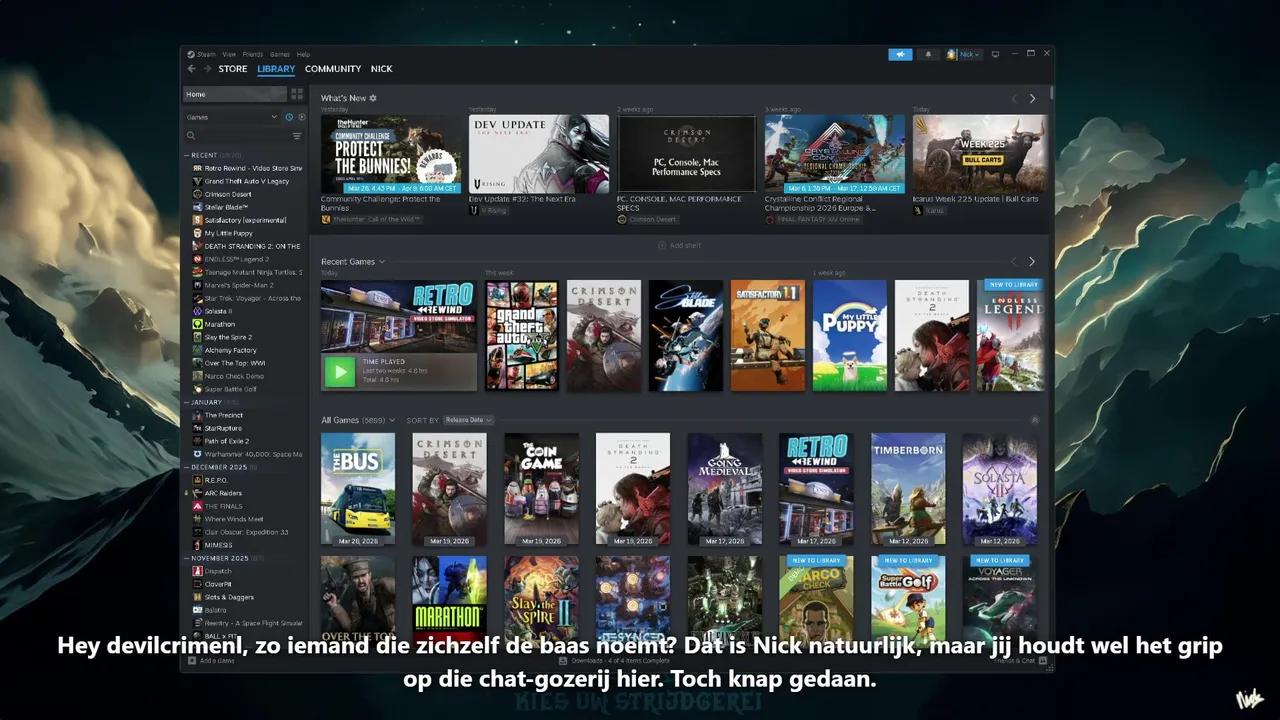Click the Add a Game label

tap(217, 661)
